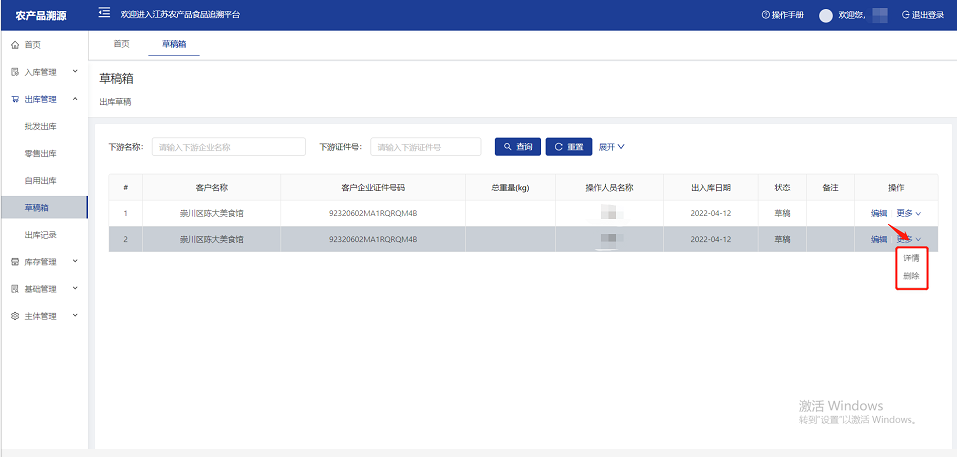This screenshot has width=957, height=457.
Task: Choose 删除 from the dropdown menu
Action: pyautogui.click(x=911, y=276)
